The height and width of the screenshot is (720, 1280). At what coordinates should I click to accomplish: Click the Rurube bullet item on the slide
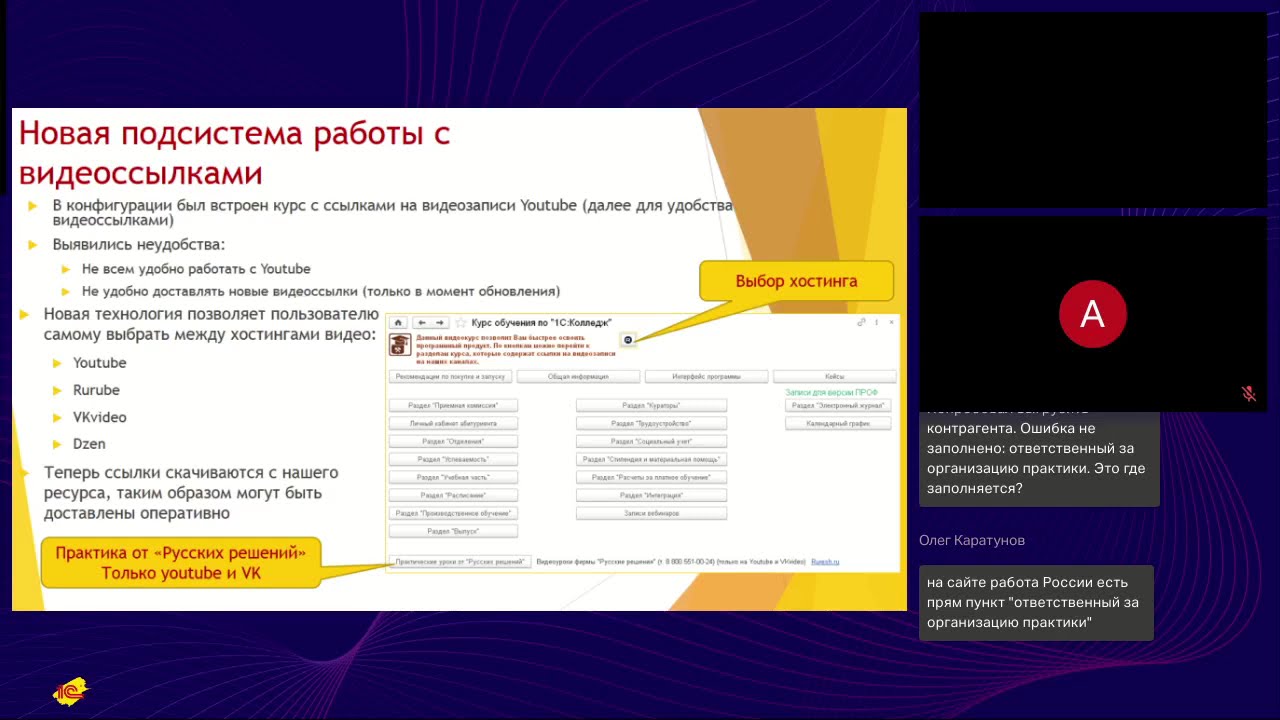point(96,390)
